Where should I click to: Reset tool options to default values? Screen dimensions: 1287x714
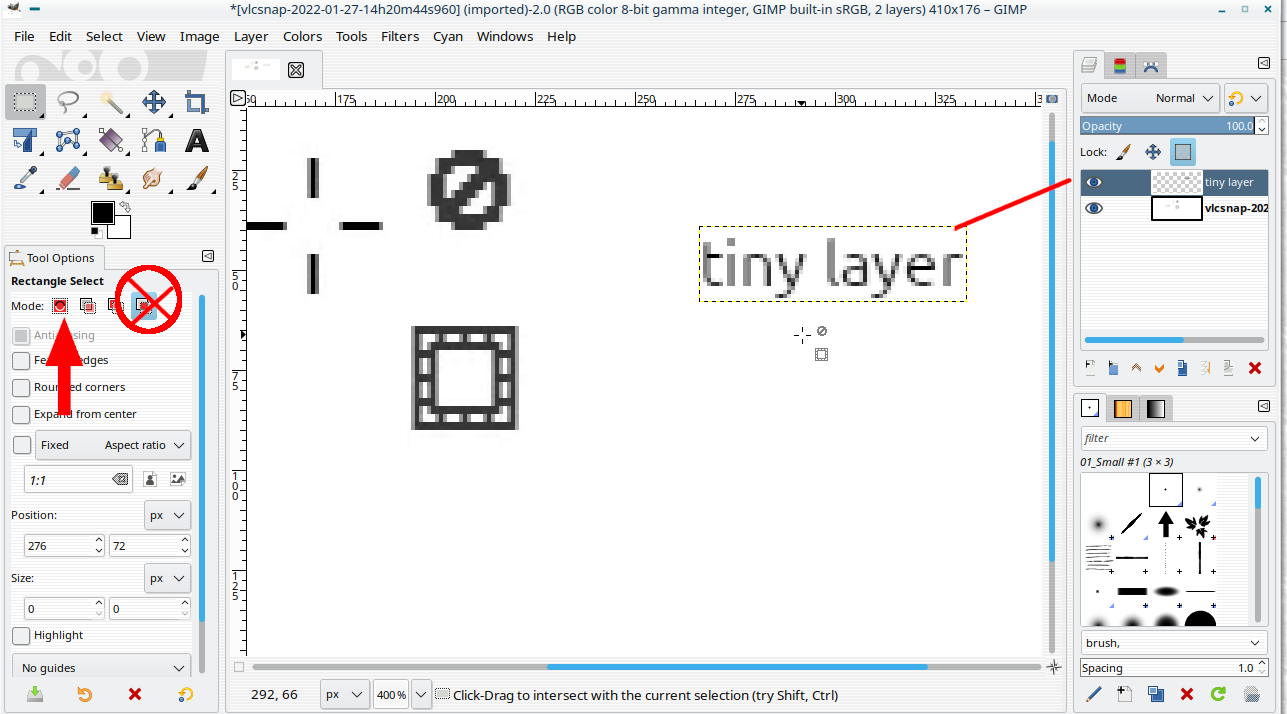[185, 694]
